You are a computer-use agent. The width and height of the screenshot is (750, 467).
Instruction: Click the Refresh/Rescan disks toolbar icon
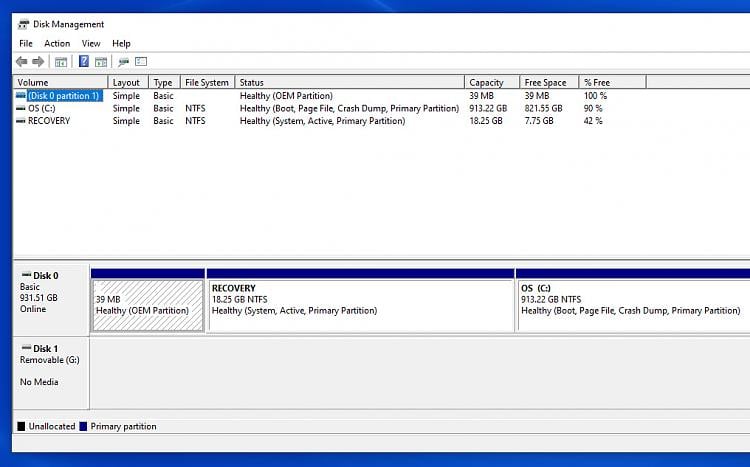point(123,62)
